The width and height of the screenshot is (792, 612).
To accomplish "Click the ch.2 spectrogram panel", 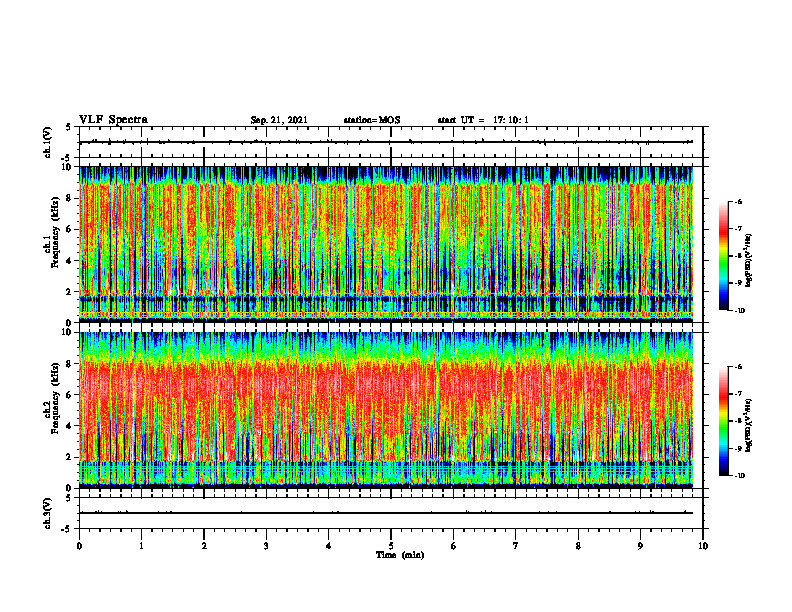I will click(386, 410).
